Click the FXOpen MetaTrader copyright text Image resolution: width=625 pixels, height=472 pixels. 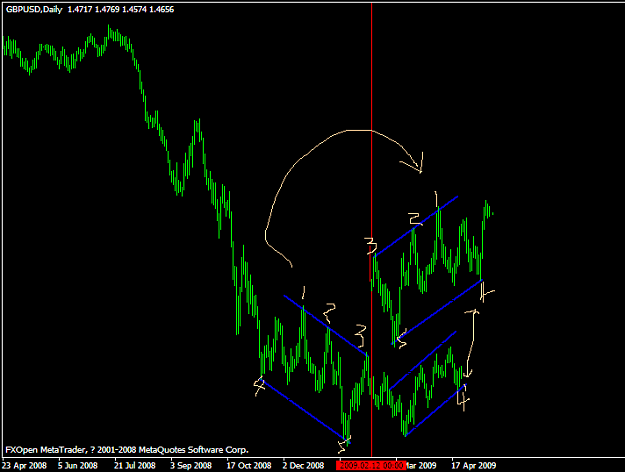(127, 450)
